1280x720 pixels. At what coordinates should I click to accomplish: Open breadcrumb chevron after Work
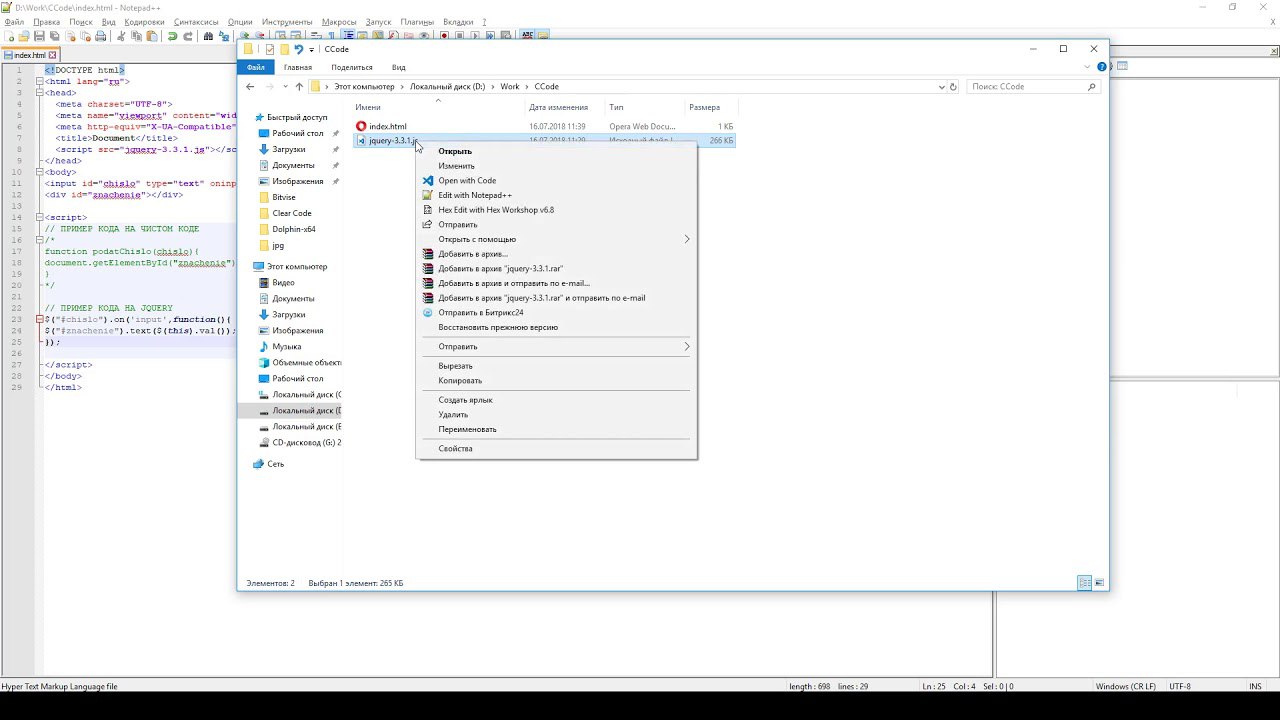(x=527, y=87)
